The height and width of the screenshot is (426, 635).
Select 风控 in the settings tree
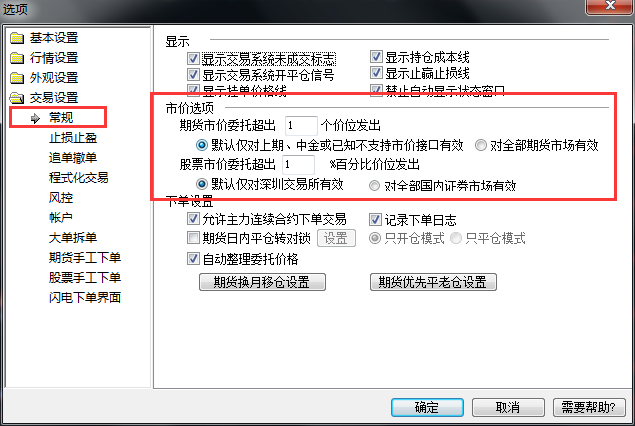click(x=61, y=197)
